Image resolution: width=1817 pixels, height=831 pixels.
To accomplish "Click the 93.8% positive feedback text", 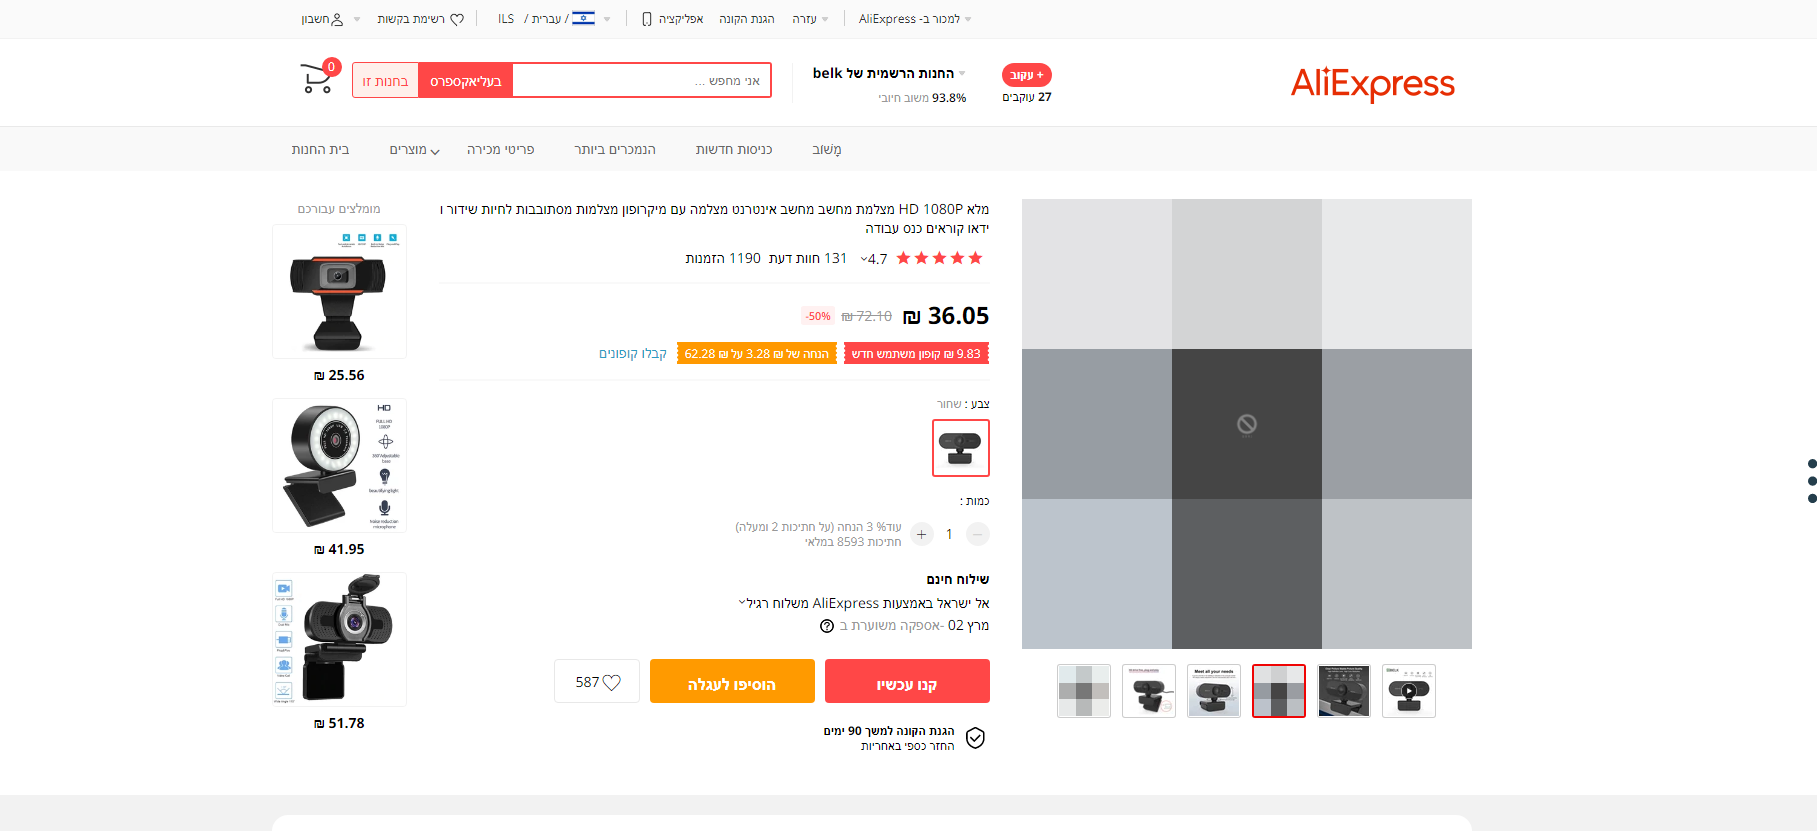I will click(922, 98).
